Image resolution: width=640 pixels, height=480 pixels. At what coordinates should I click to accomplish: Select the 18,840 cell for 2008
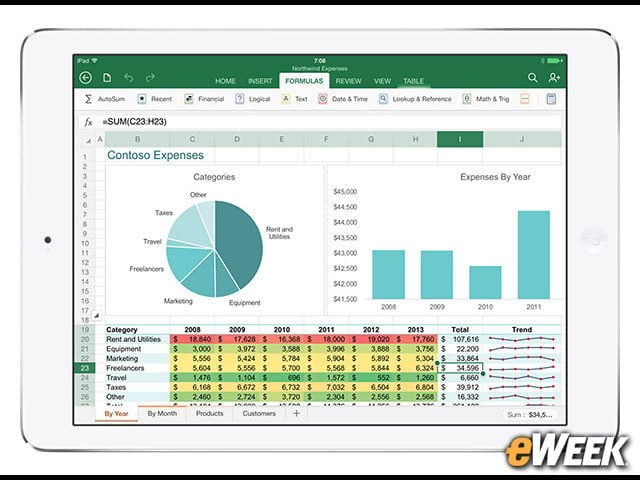192,339
